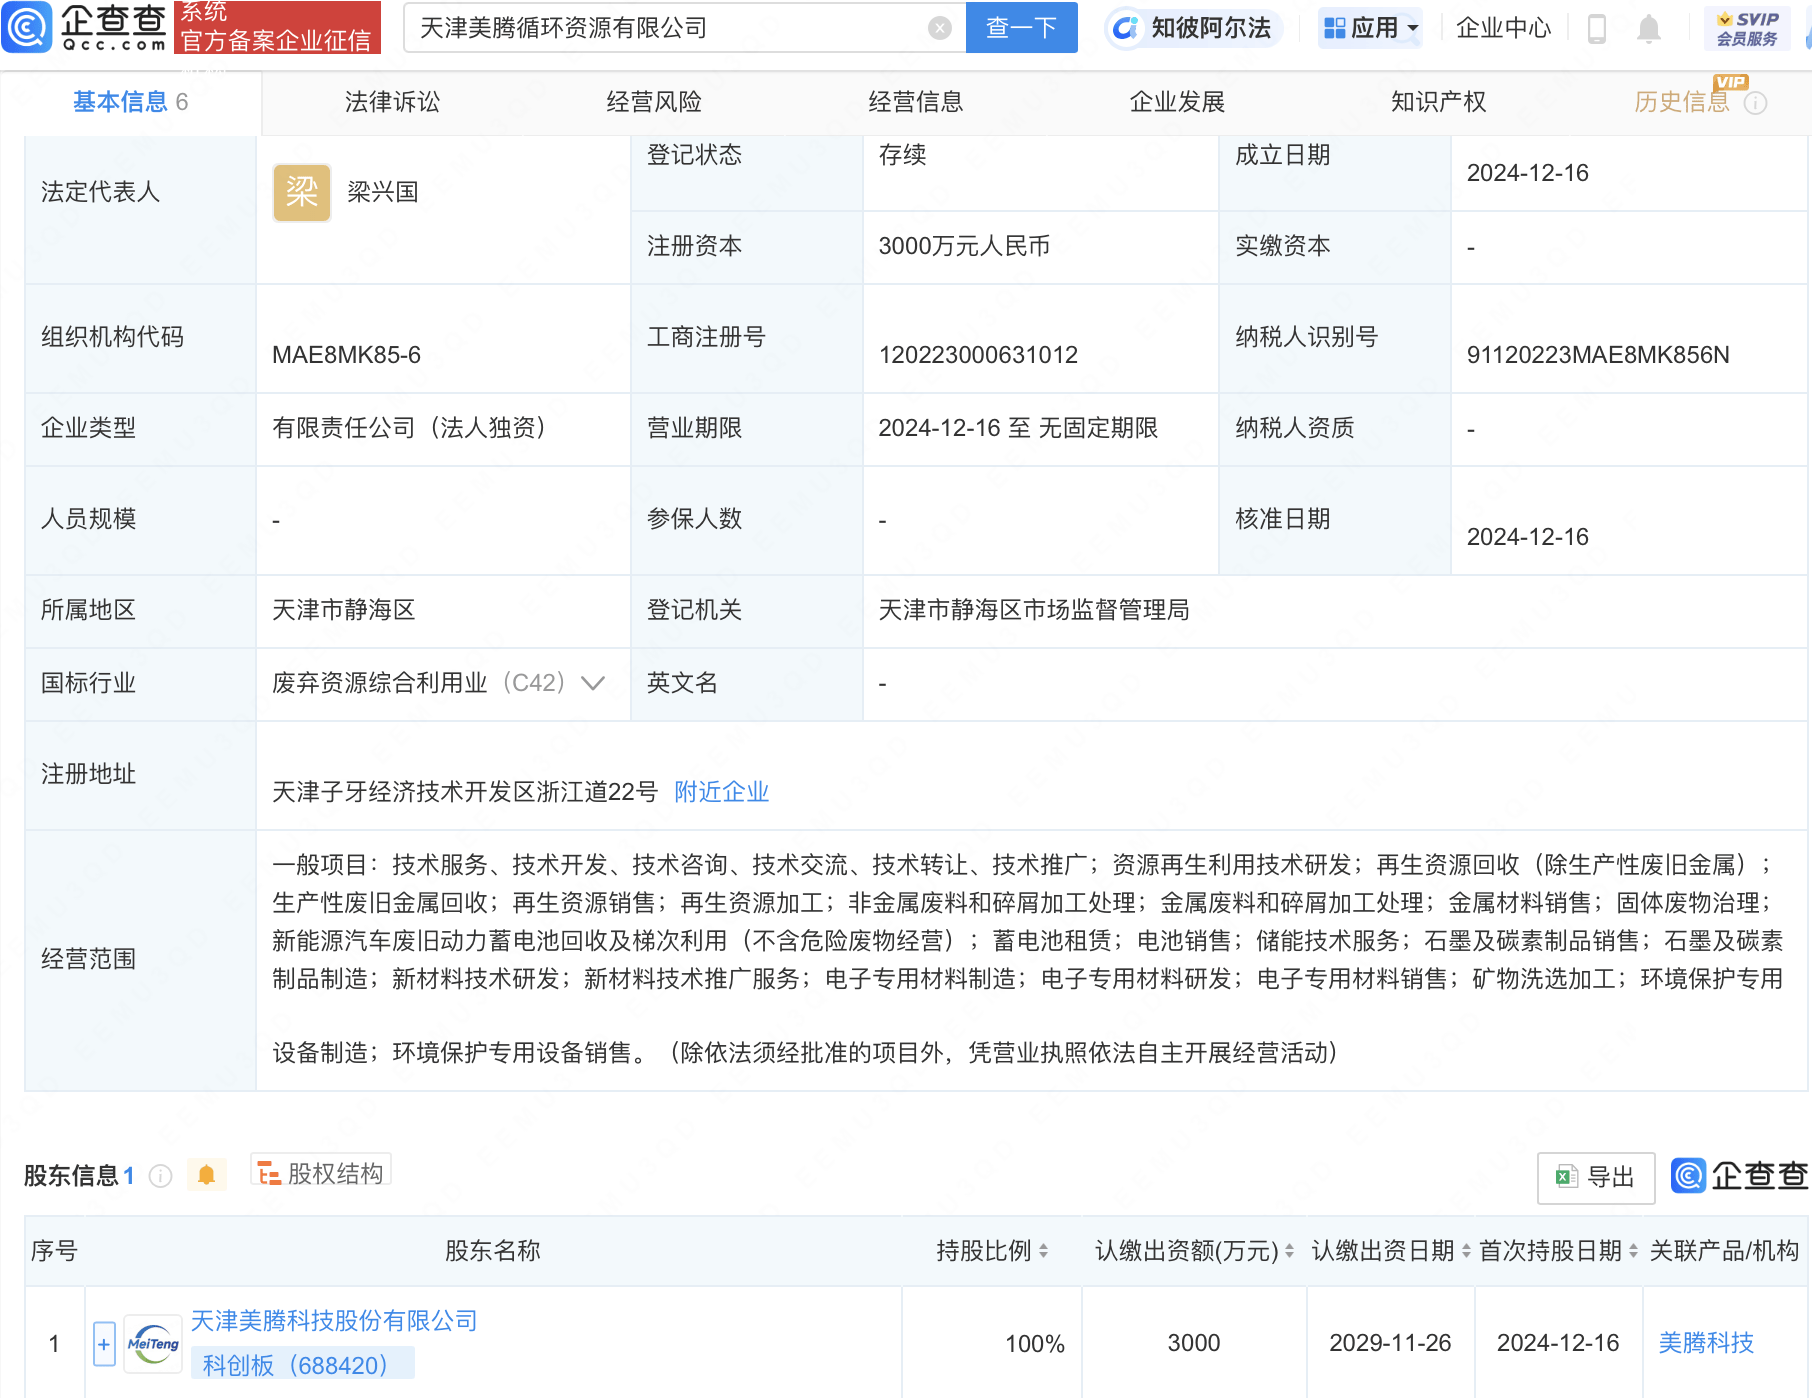Open notifications bell in header

1649,29
